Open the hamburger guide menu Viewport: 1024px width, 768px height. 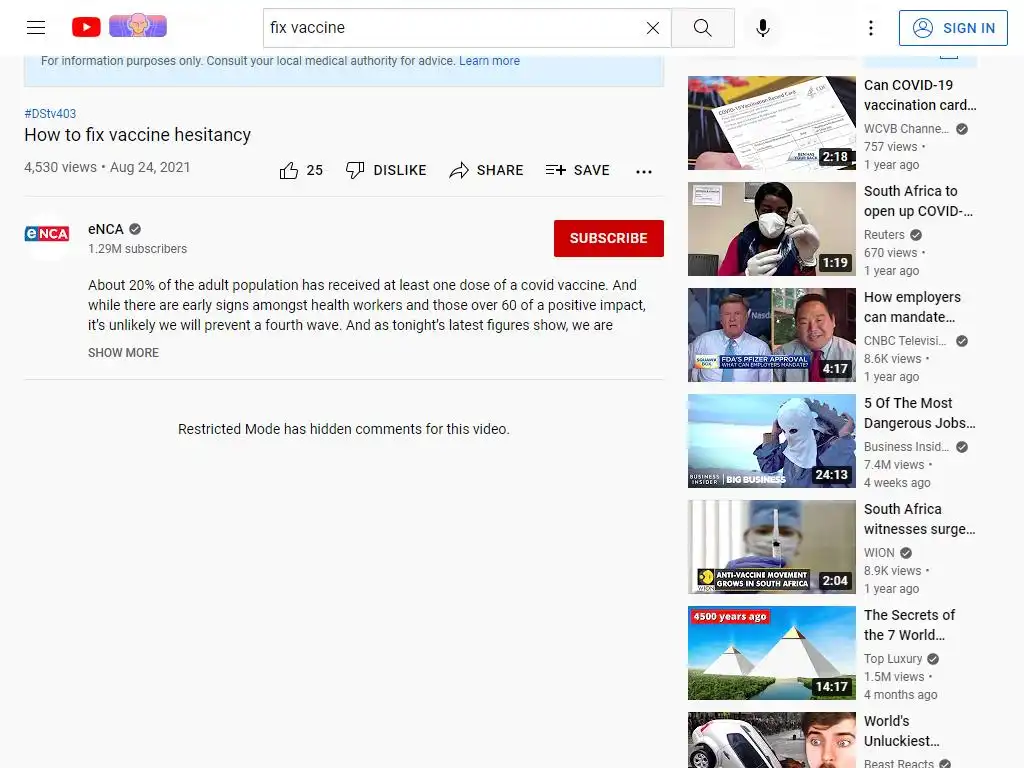[36, 27]
